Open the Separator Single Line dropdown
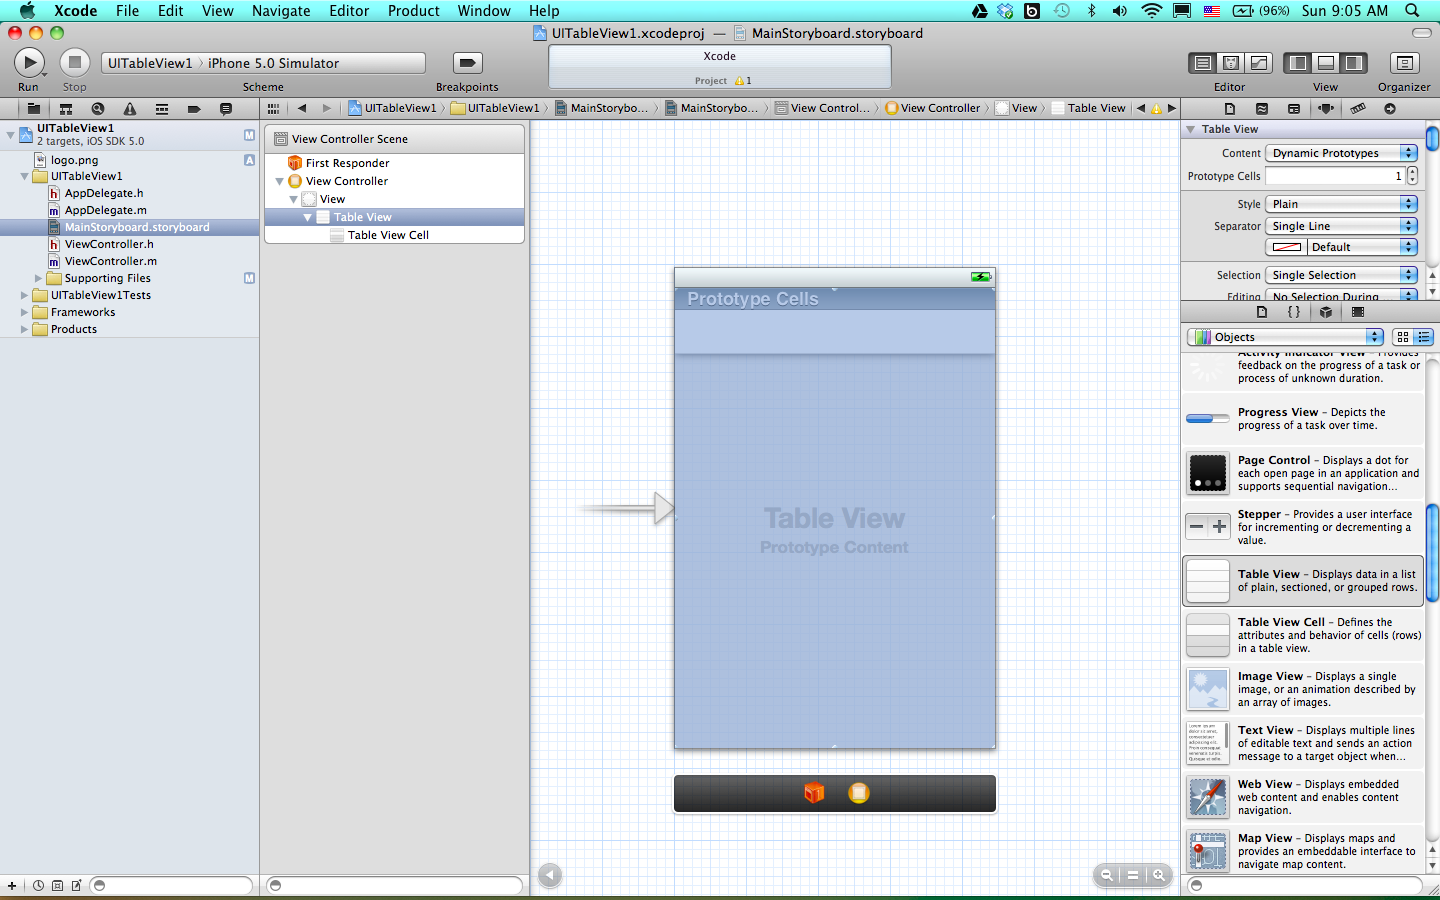1440x900 pixels. pos(1342,226)
